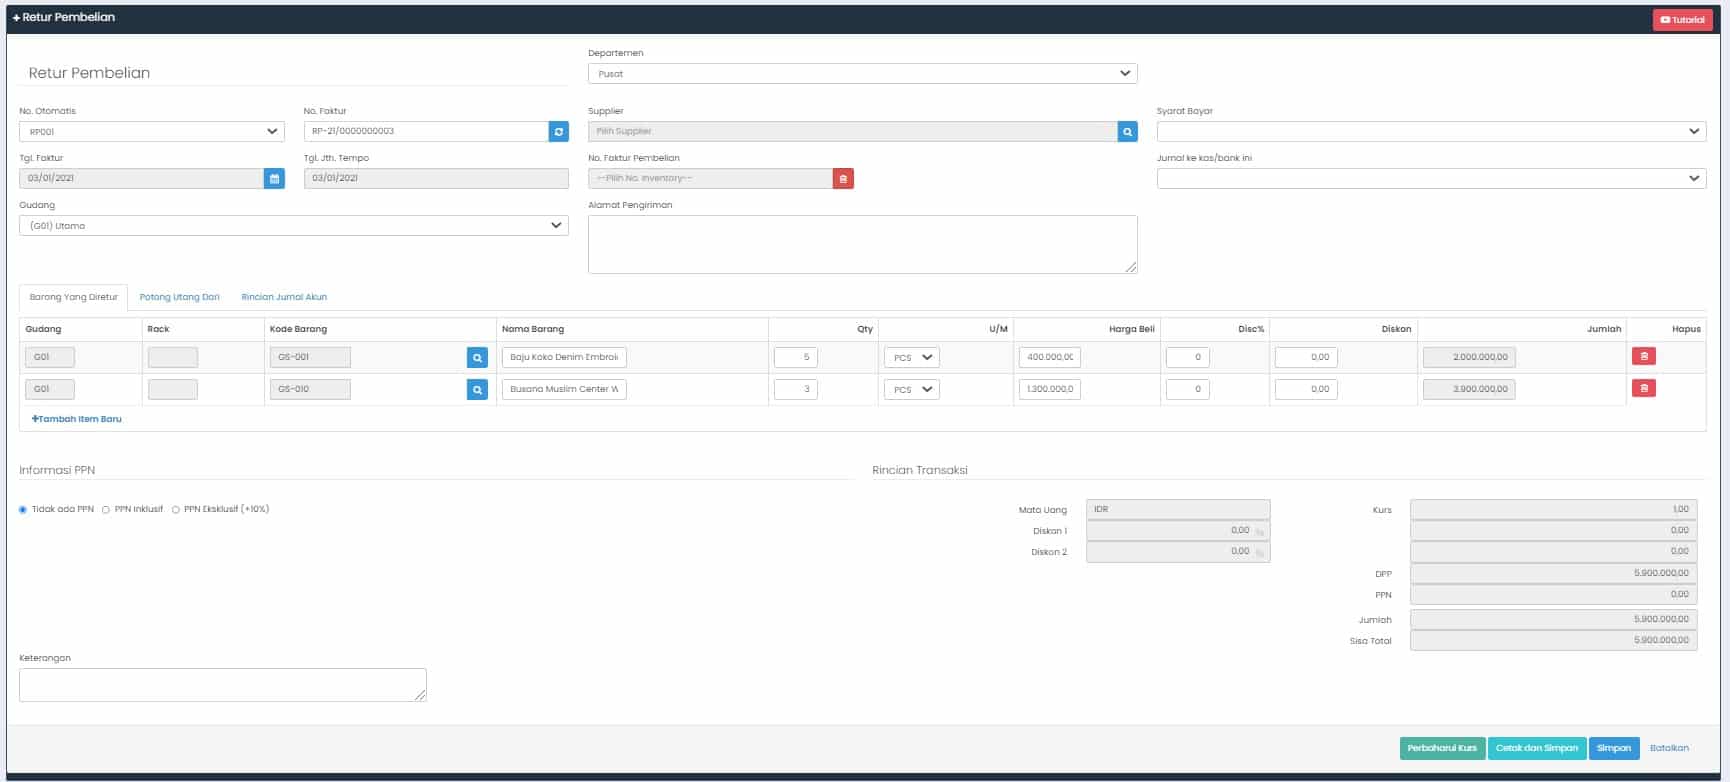Open the Departemen dropdown

(x=862, y=74)
